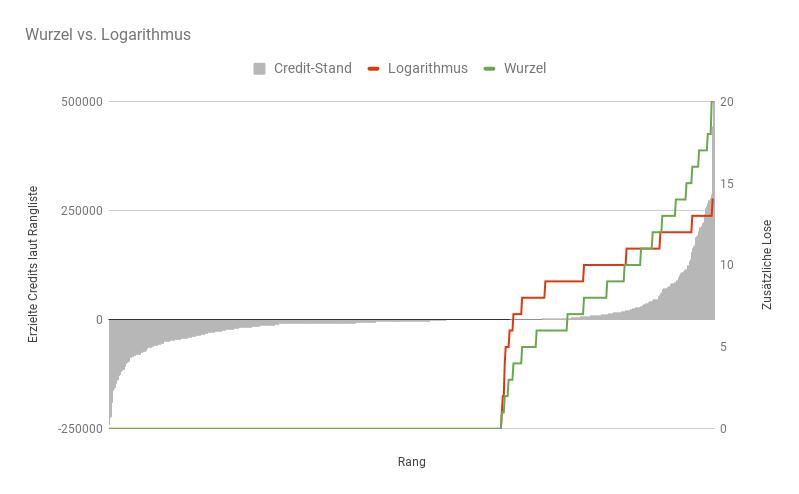Select the 5 tick on right axis
The width and height of the screenshot is (799, 494).
(724, 347)
